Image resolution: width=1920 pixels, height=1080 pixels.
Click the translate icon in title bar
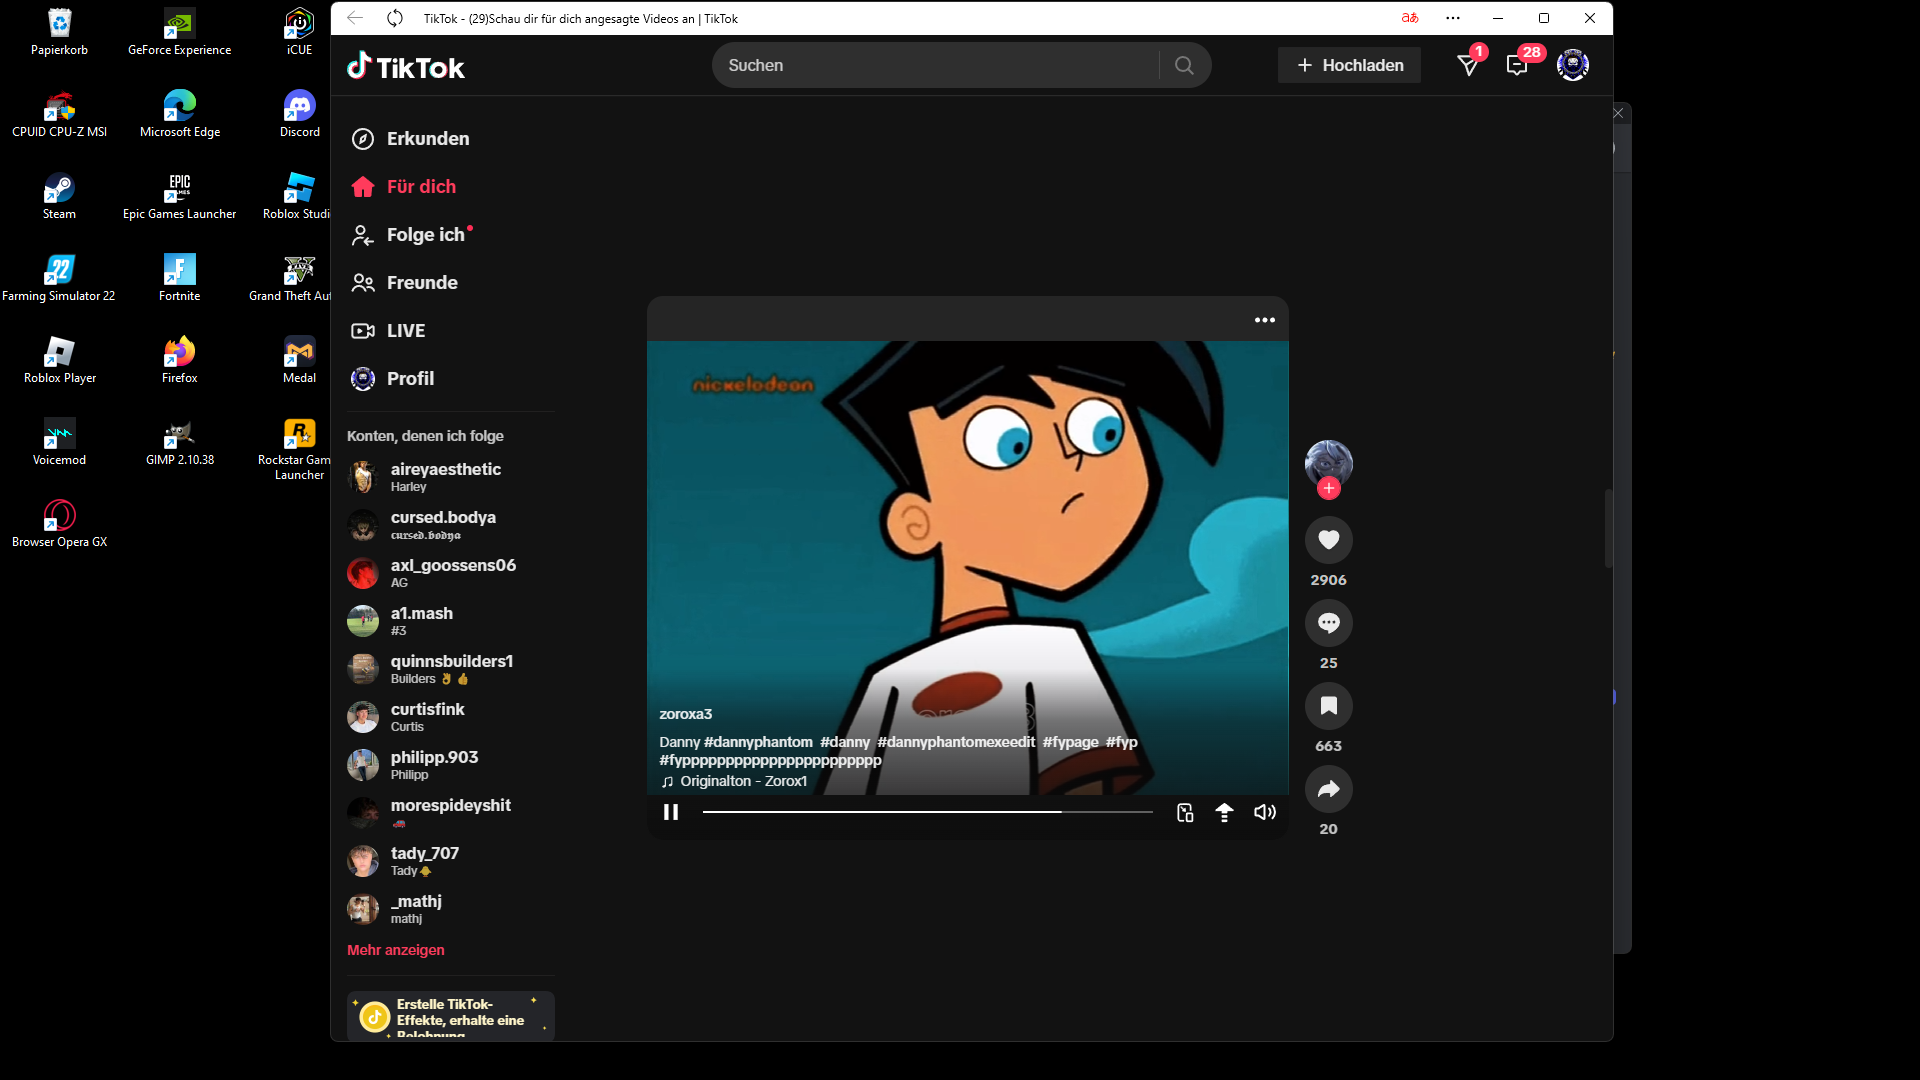click(1410, 18)
